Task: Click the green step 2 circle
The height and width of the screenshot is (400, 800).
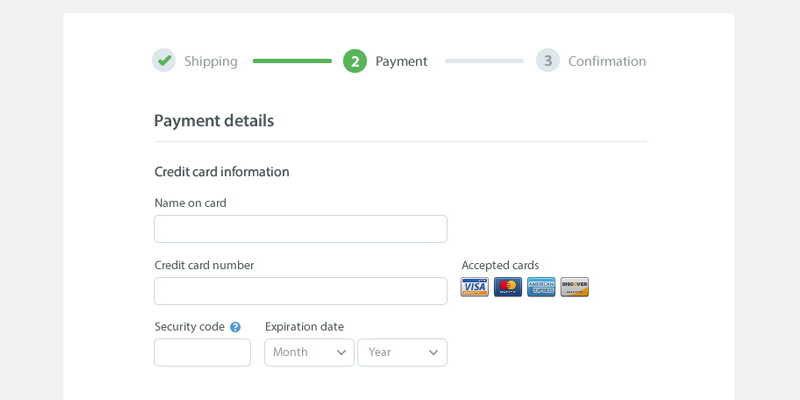Action: coord(355,61)
